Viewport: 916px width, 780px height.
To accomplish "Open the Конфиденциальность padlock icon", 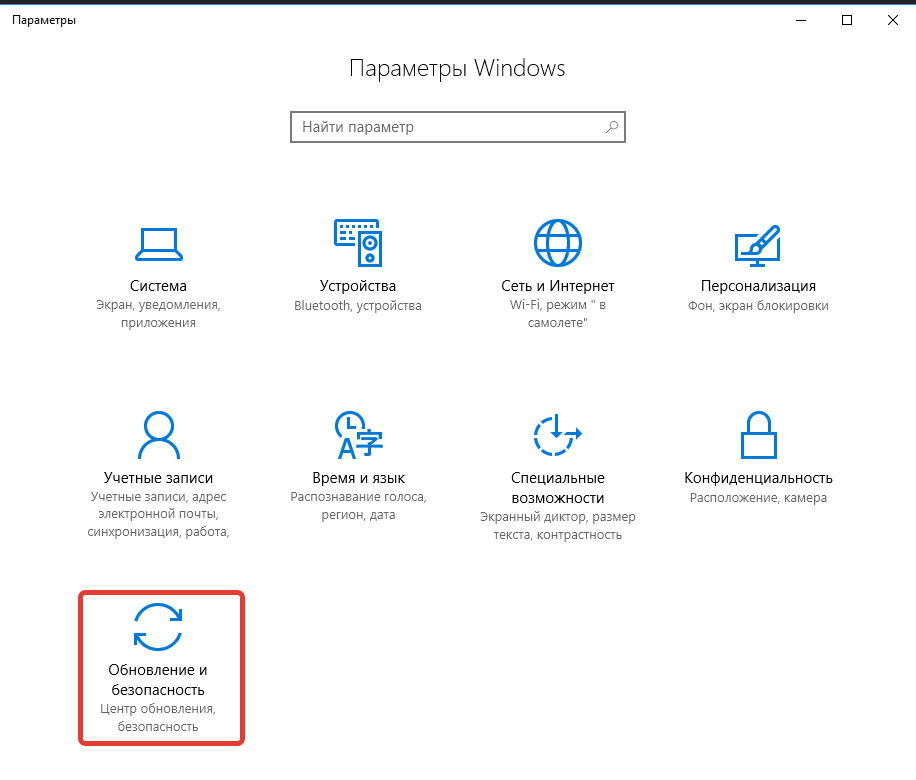I will point(758,435).
